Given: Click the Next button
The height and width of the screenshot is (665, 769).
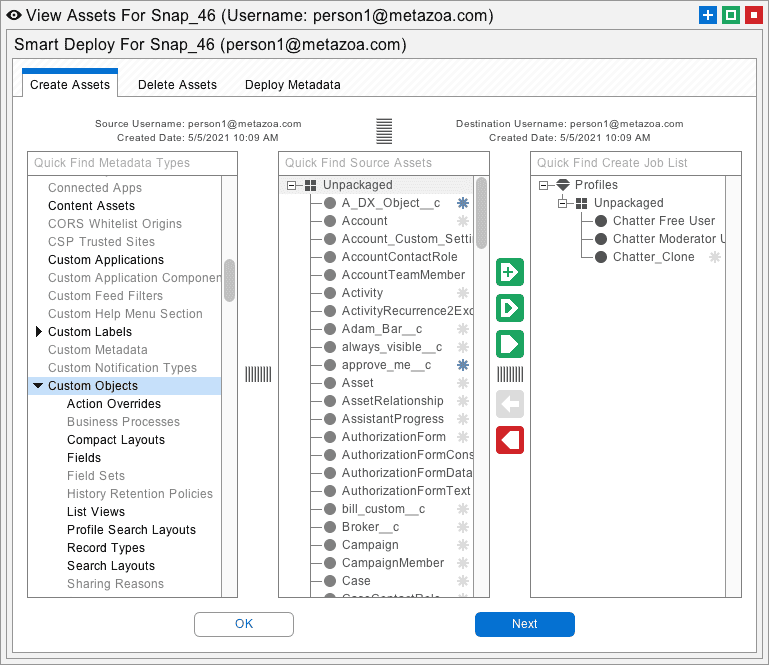Looking at the screenshot, I should (x=525, y=624).
